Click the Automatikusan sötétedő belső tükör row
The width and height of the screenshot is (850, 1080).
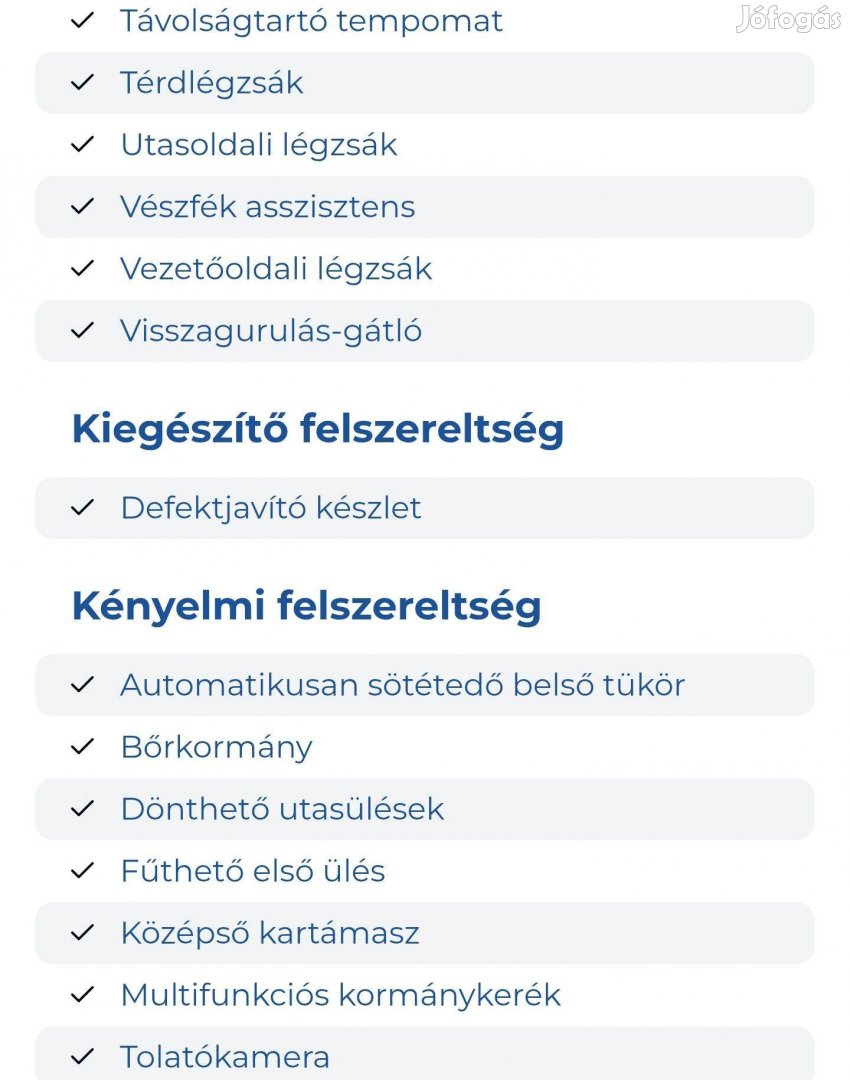[x=425, y=685]
